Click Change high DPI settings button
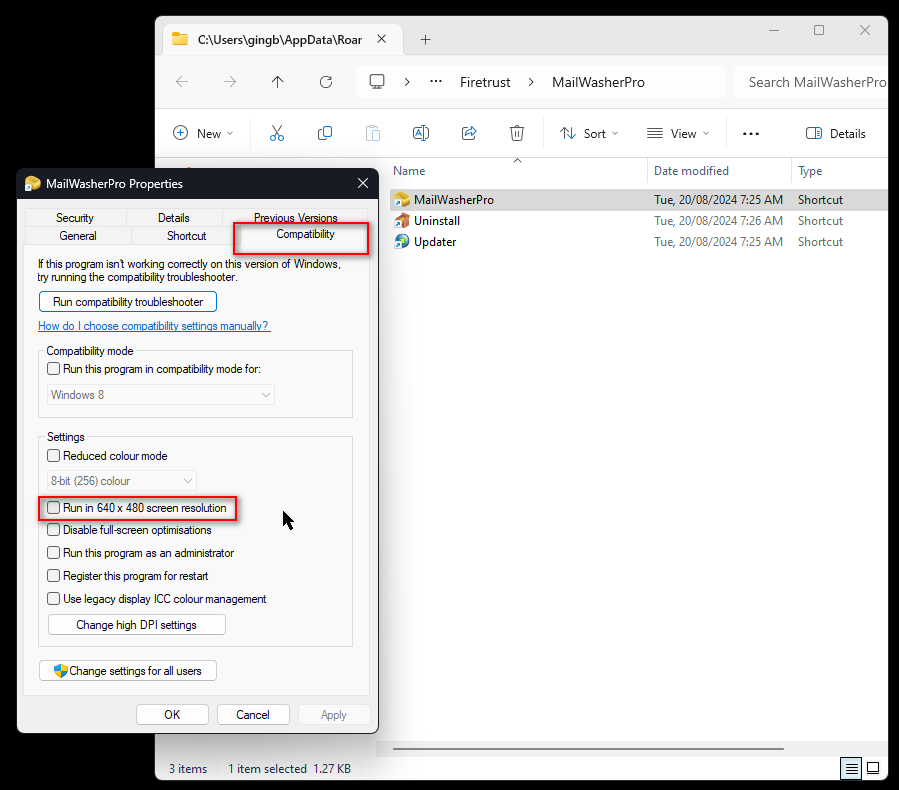This screenshot has height=790, width=899. coord(136,625)
